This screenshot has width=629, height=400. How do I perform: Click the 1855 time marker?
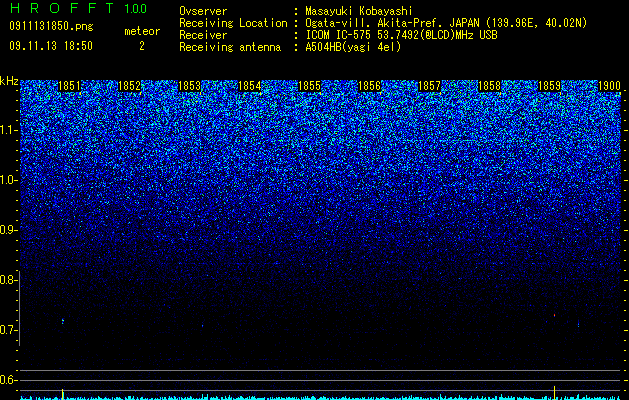(x=310, y=86)
